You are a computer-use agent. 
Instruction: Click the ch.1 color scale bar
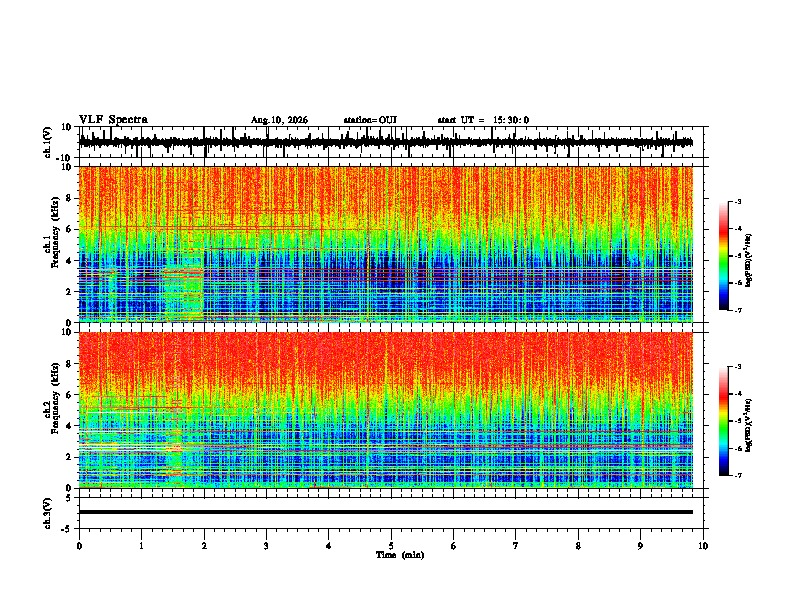click(x=724, y=256)
